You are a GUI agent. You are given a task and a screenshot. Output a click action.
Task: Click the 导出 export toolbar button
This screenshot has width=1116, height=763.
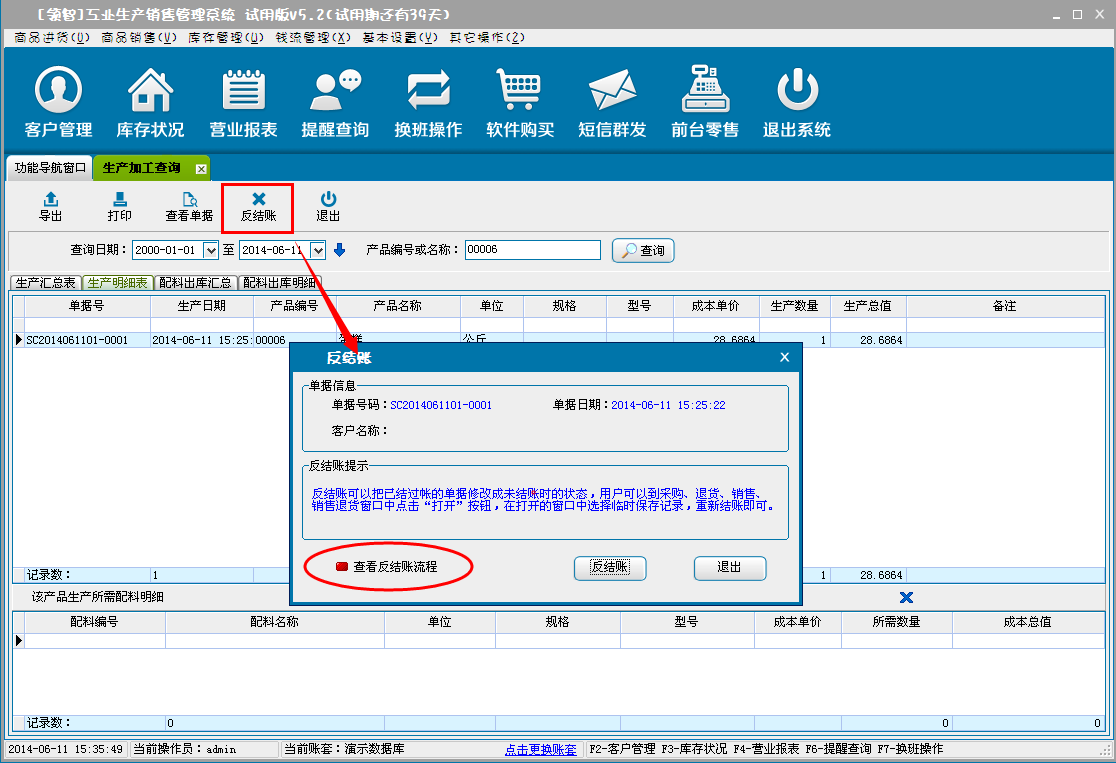tap(50, 207)
